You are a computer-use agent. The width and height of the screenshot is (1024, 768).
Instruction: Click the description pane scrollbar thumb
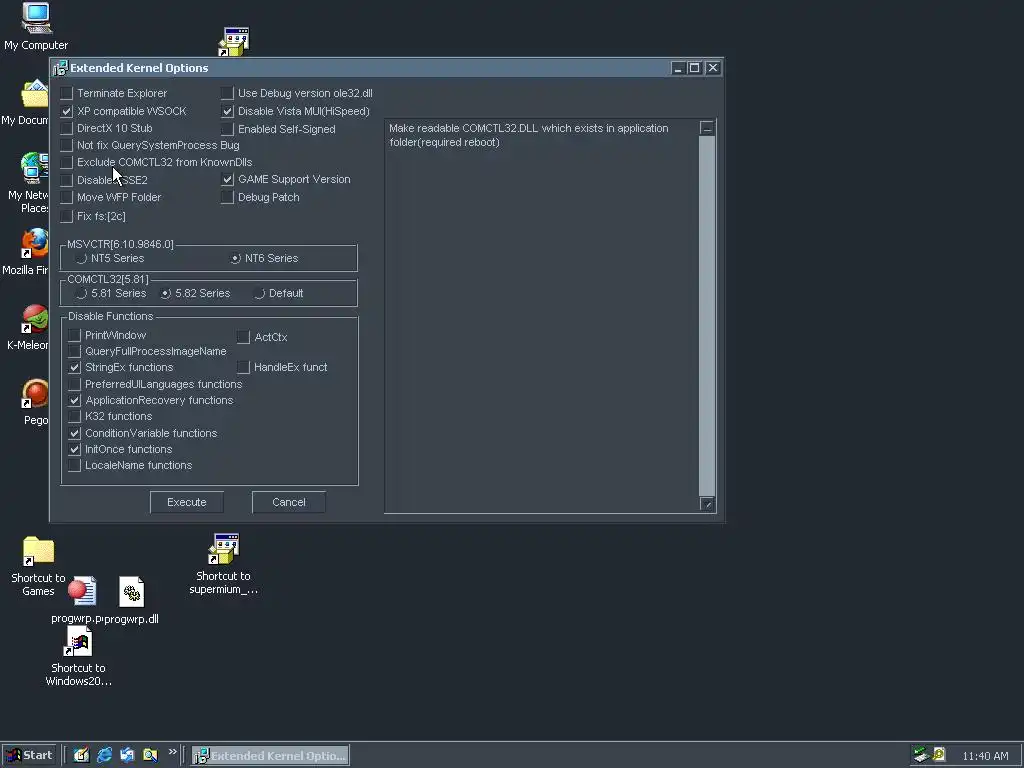tap(707, 315)
